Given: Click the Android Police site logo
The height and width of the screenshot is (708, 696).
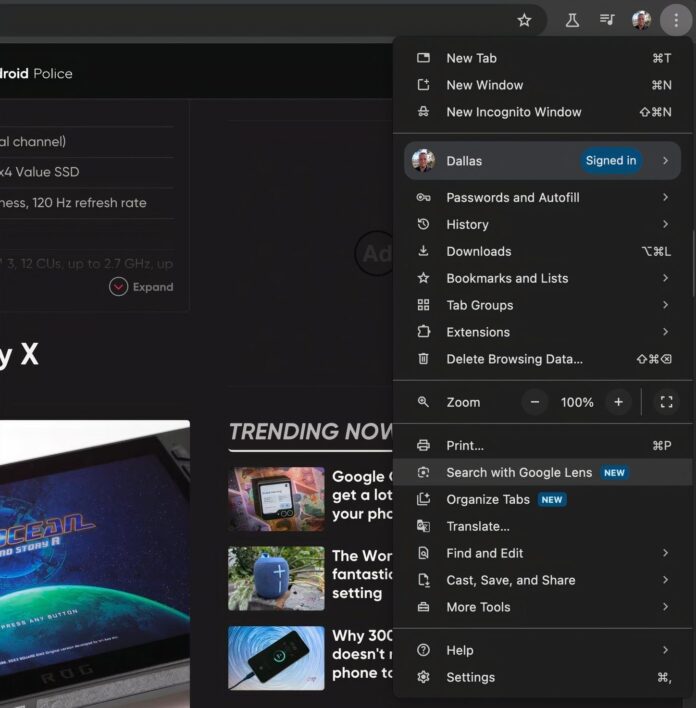Looking at the screenshot, I should tap(36, 74).
